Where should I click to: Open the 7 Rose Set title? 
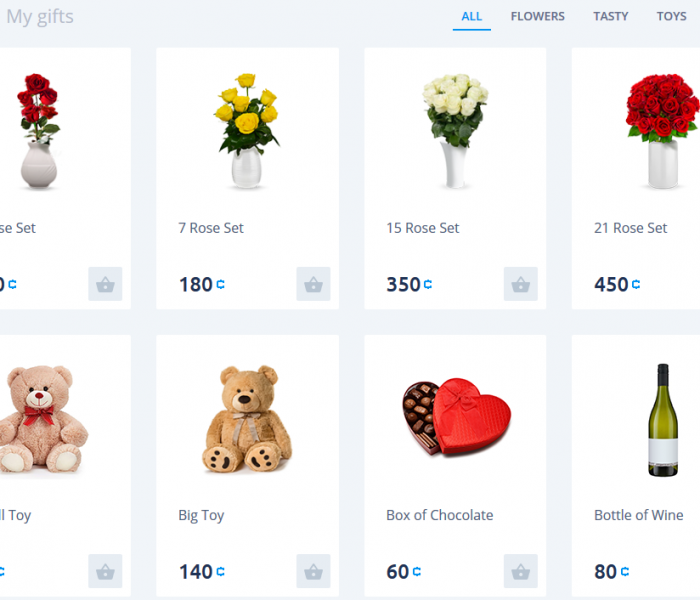coord(211,228)
